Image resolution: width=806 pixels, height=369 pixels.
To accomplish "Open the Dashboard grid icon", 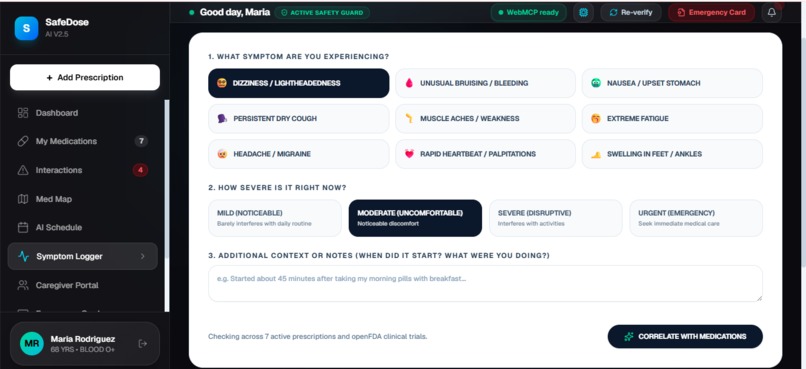I will point(23,113).
